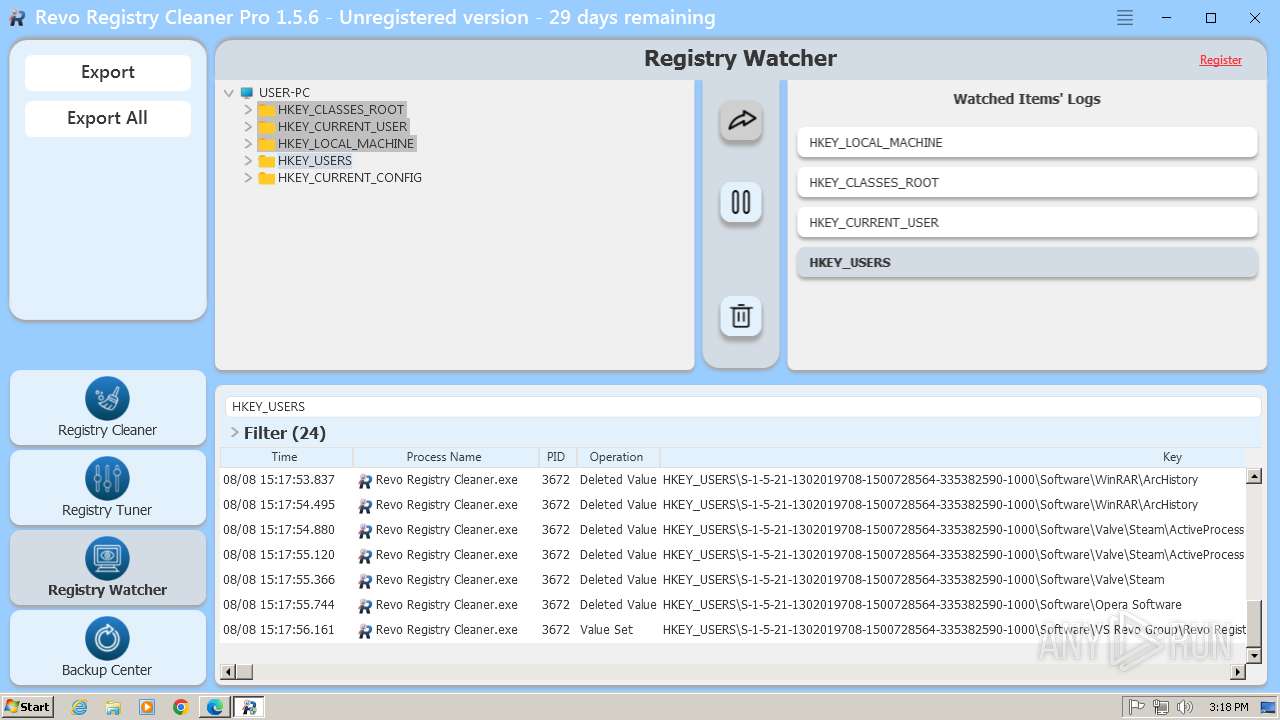
Task: Open Internet Explorer from the taskbar
Action: [79, 707]
